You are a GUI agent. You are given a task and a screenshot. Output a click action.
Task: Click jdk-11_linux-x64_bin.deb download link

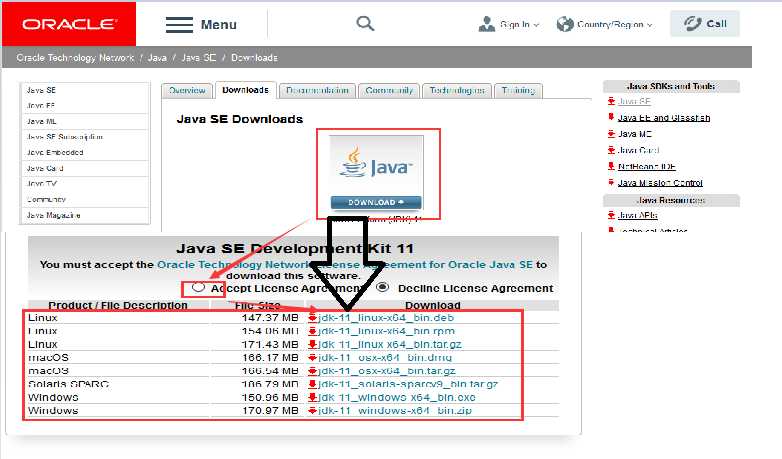point(386,318)
